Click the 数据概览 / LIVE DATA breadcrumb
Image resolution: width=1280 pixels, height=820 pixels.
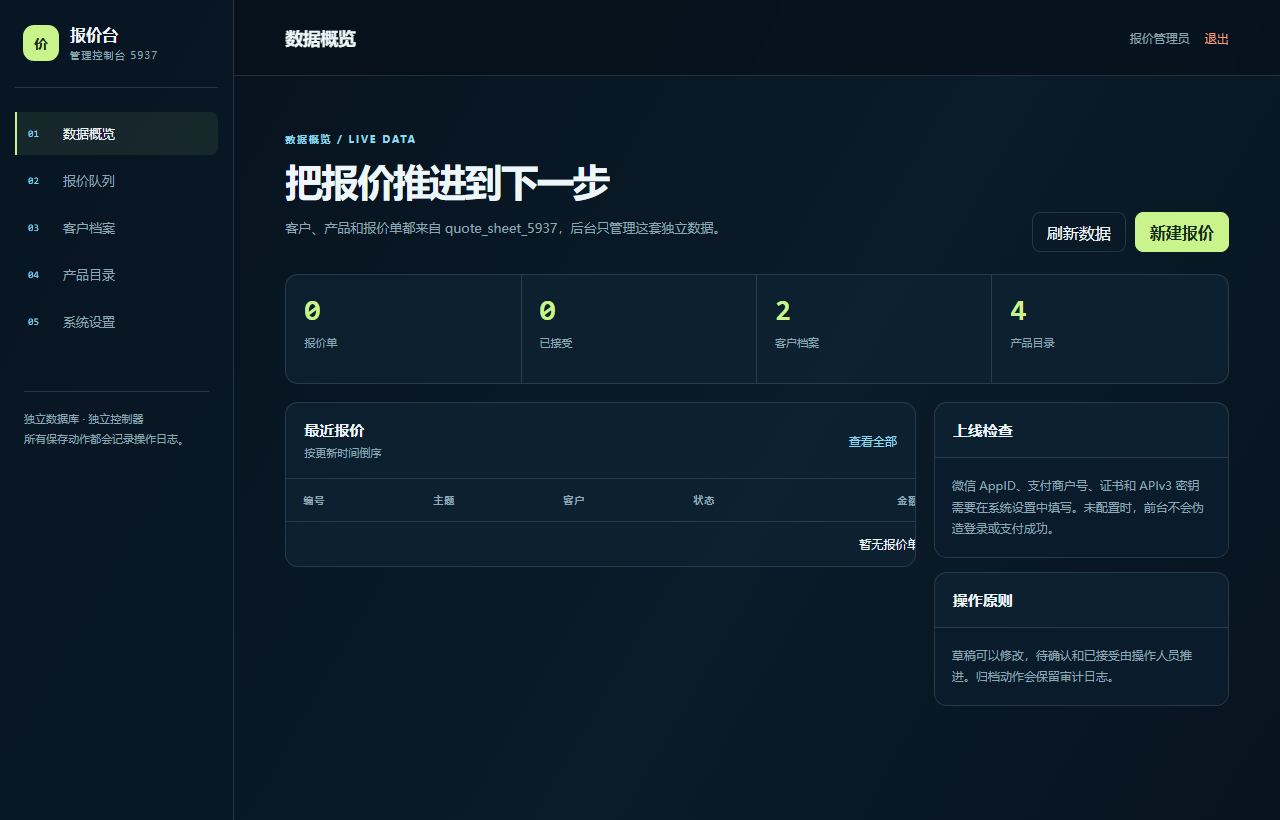pyautogui.click(x=350, y=139)
